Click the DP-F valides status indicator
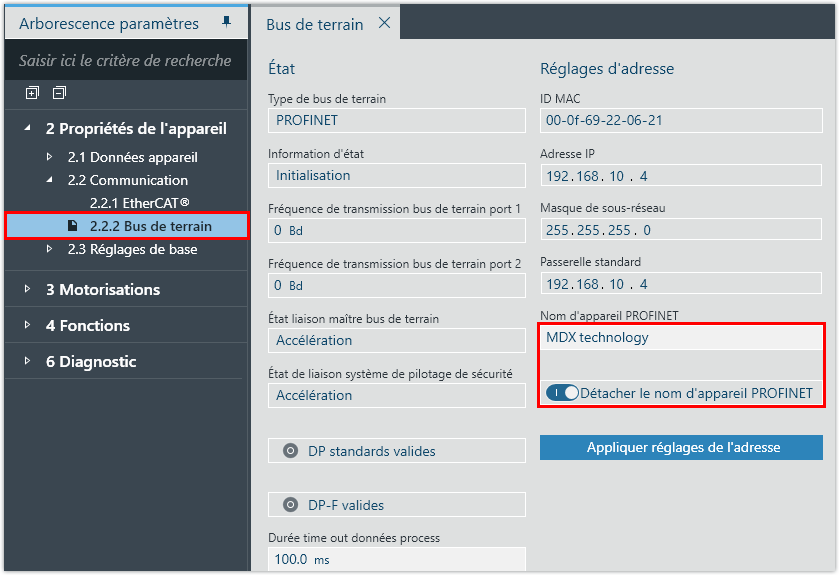This screenshot has width=839, height=575. (x=291, y=505)
